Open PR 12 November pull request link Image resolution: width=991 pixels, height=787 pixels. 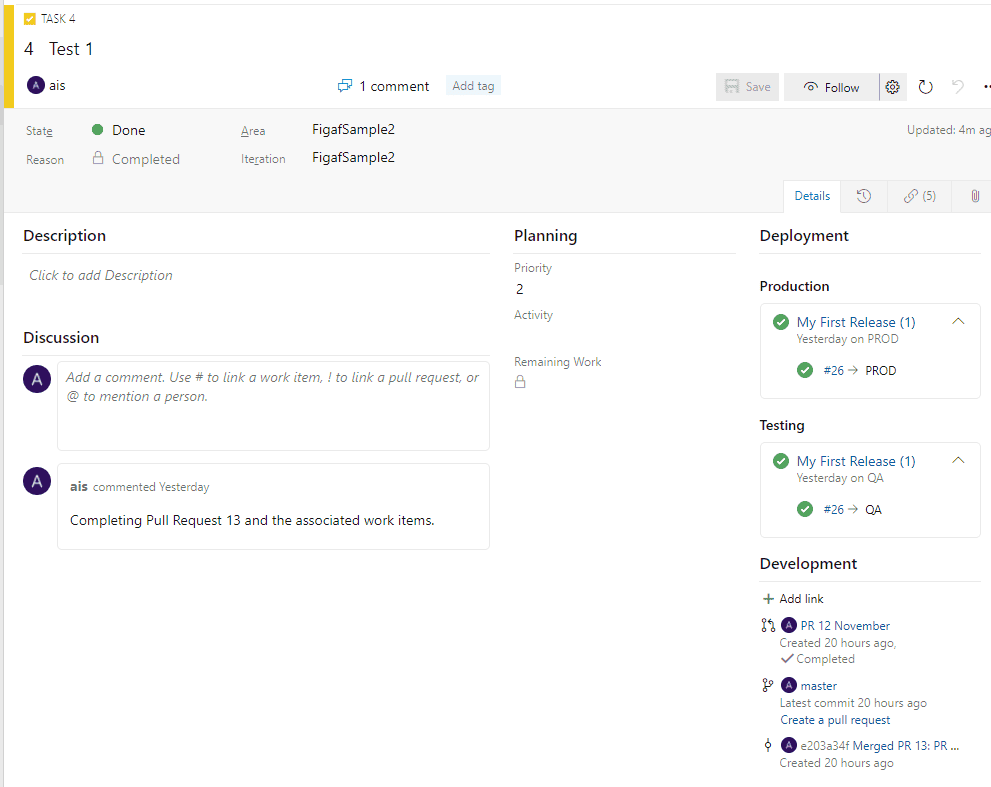click(x=845, y=626)
